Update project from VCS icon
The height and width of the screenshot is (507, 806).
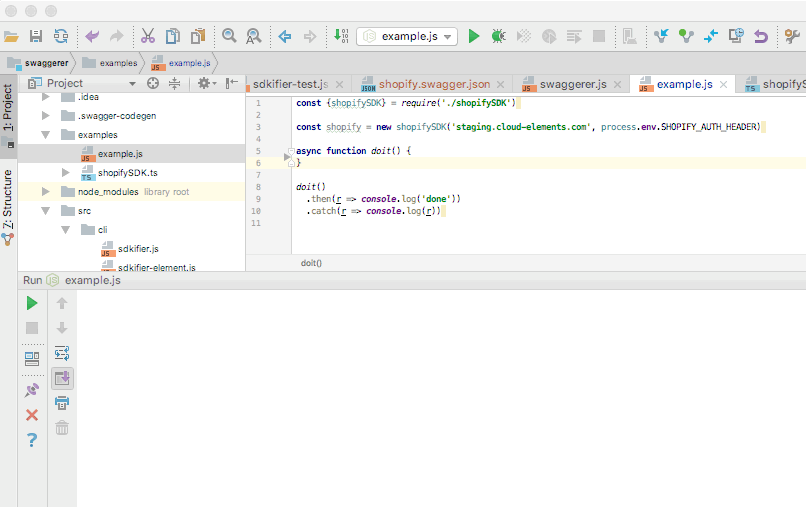661,36
